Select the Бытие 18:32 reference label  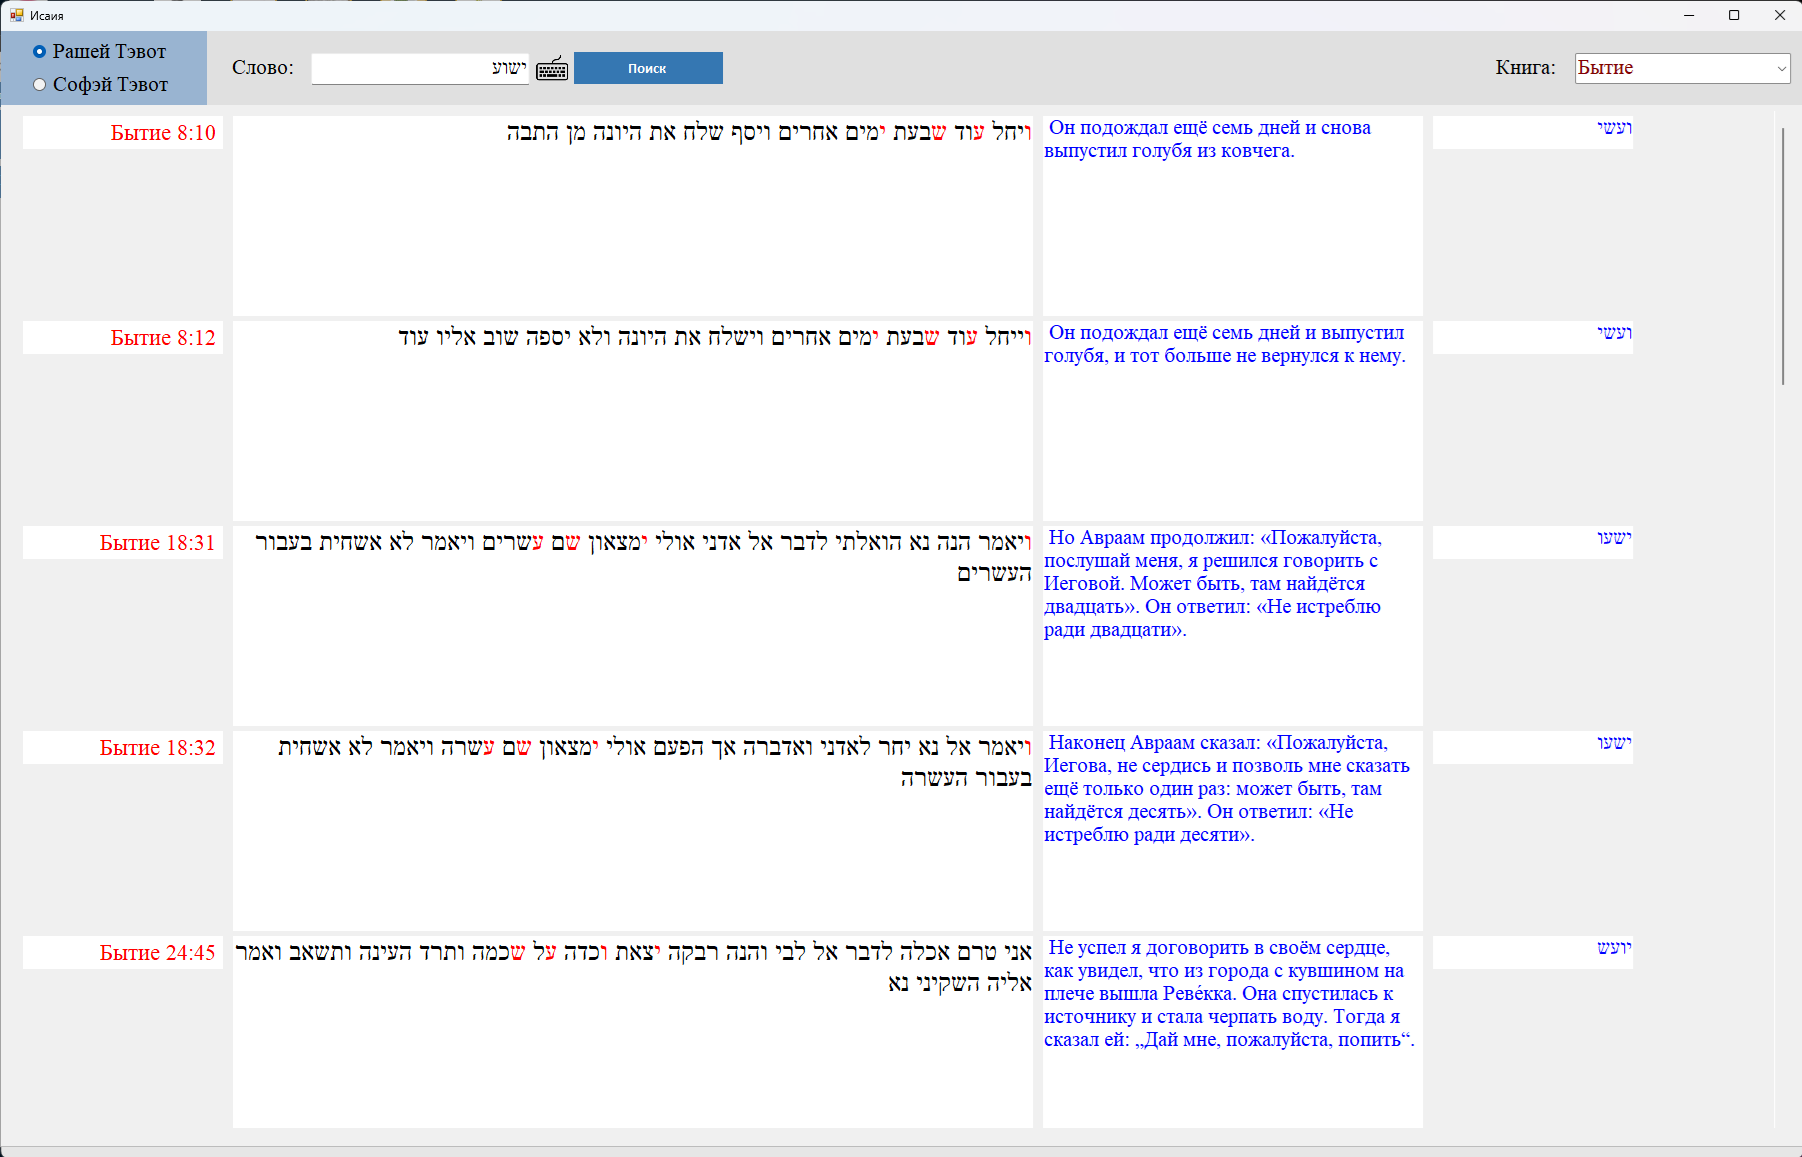tap(157, 748)
